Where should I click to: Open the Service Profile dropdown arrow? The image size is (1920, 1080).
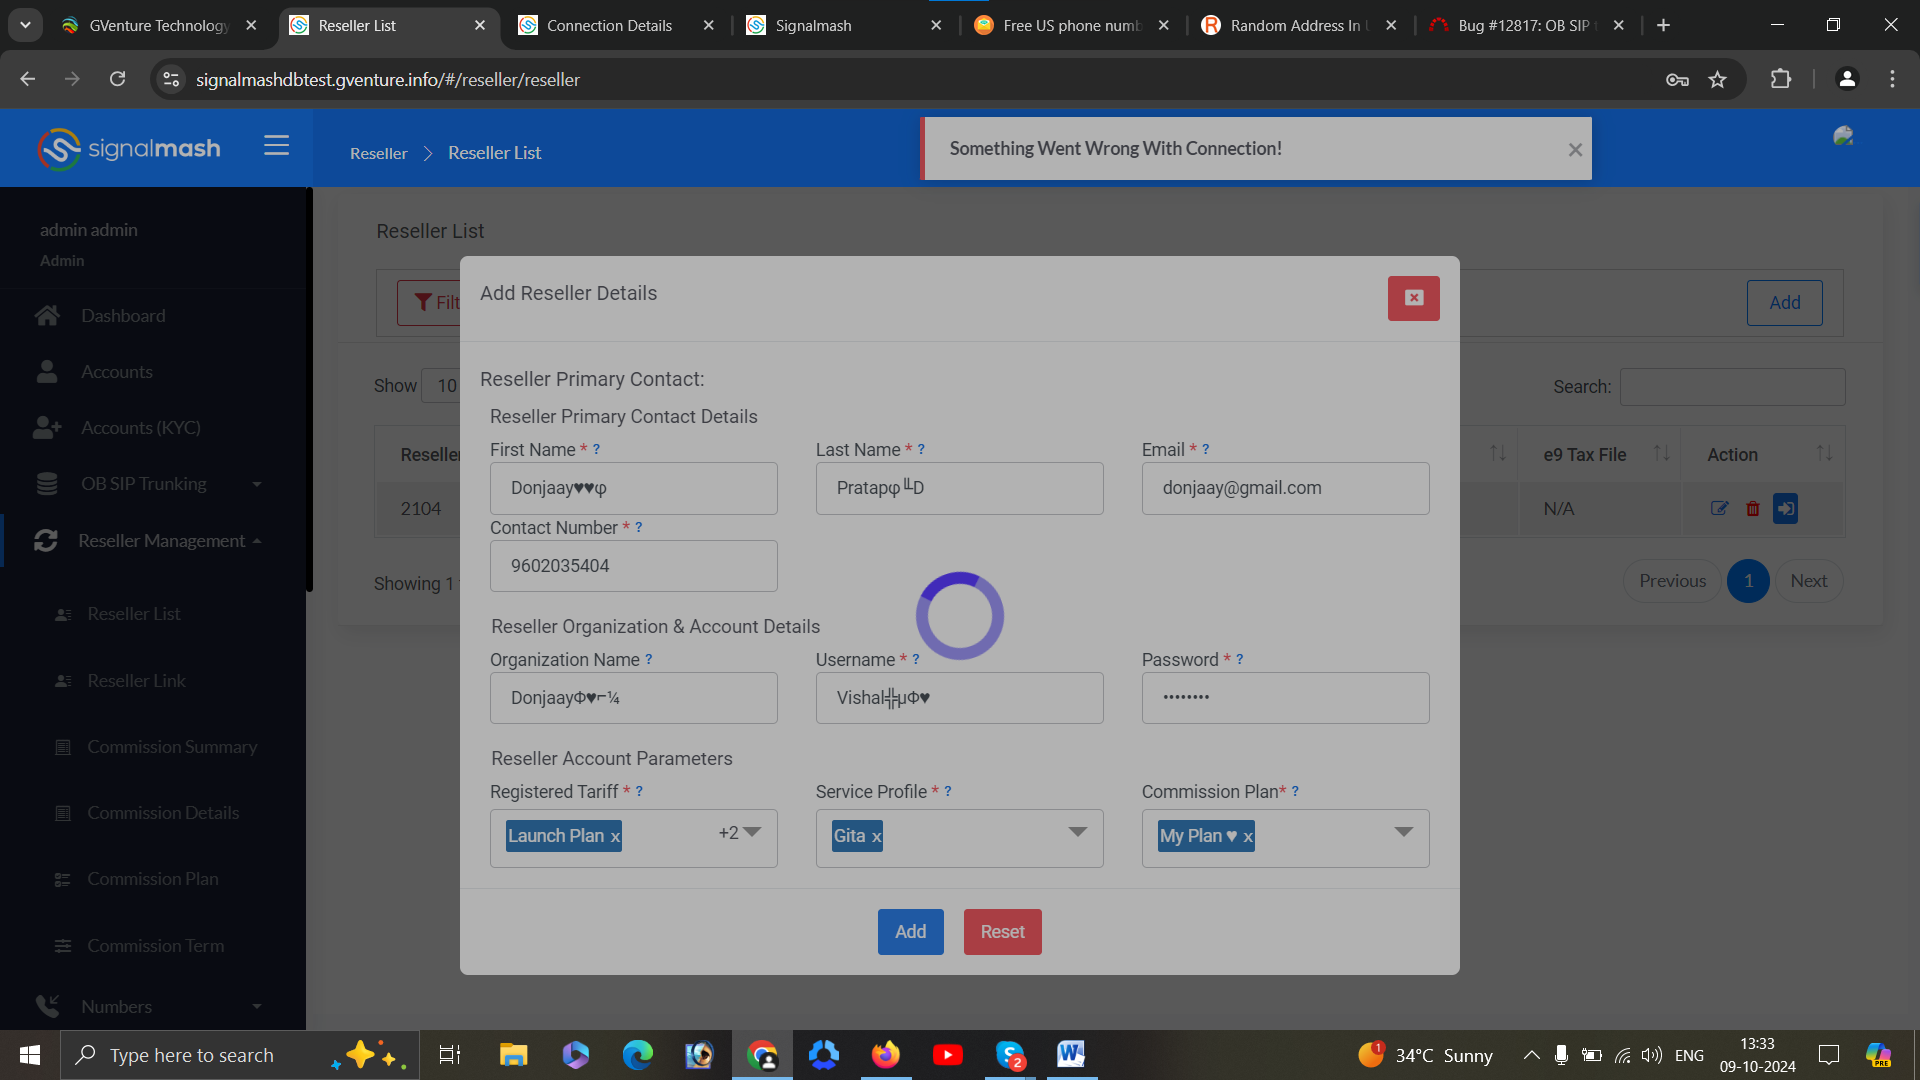(1077, 833)
